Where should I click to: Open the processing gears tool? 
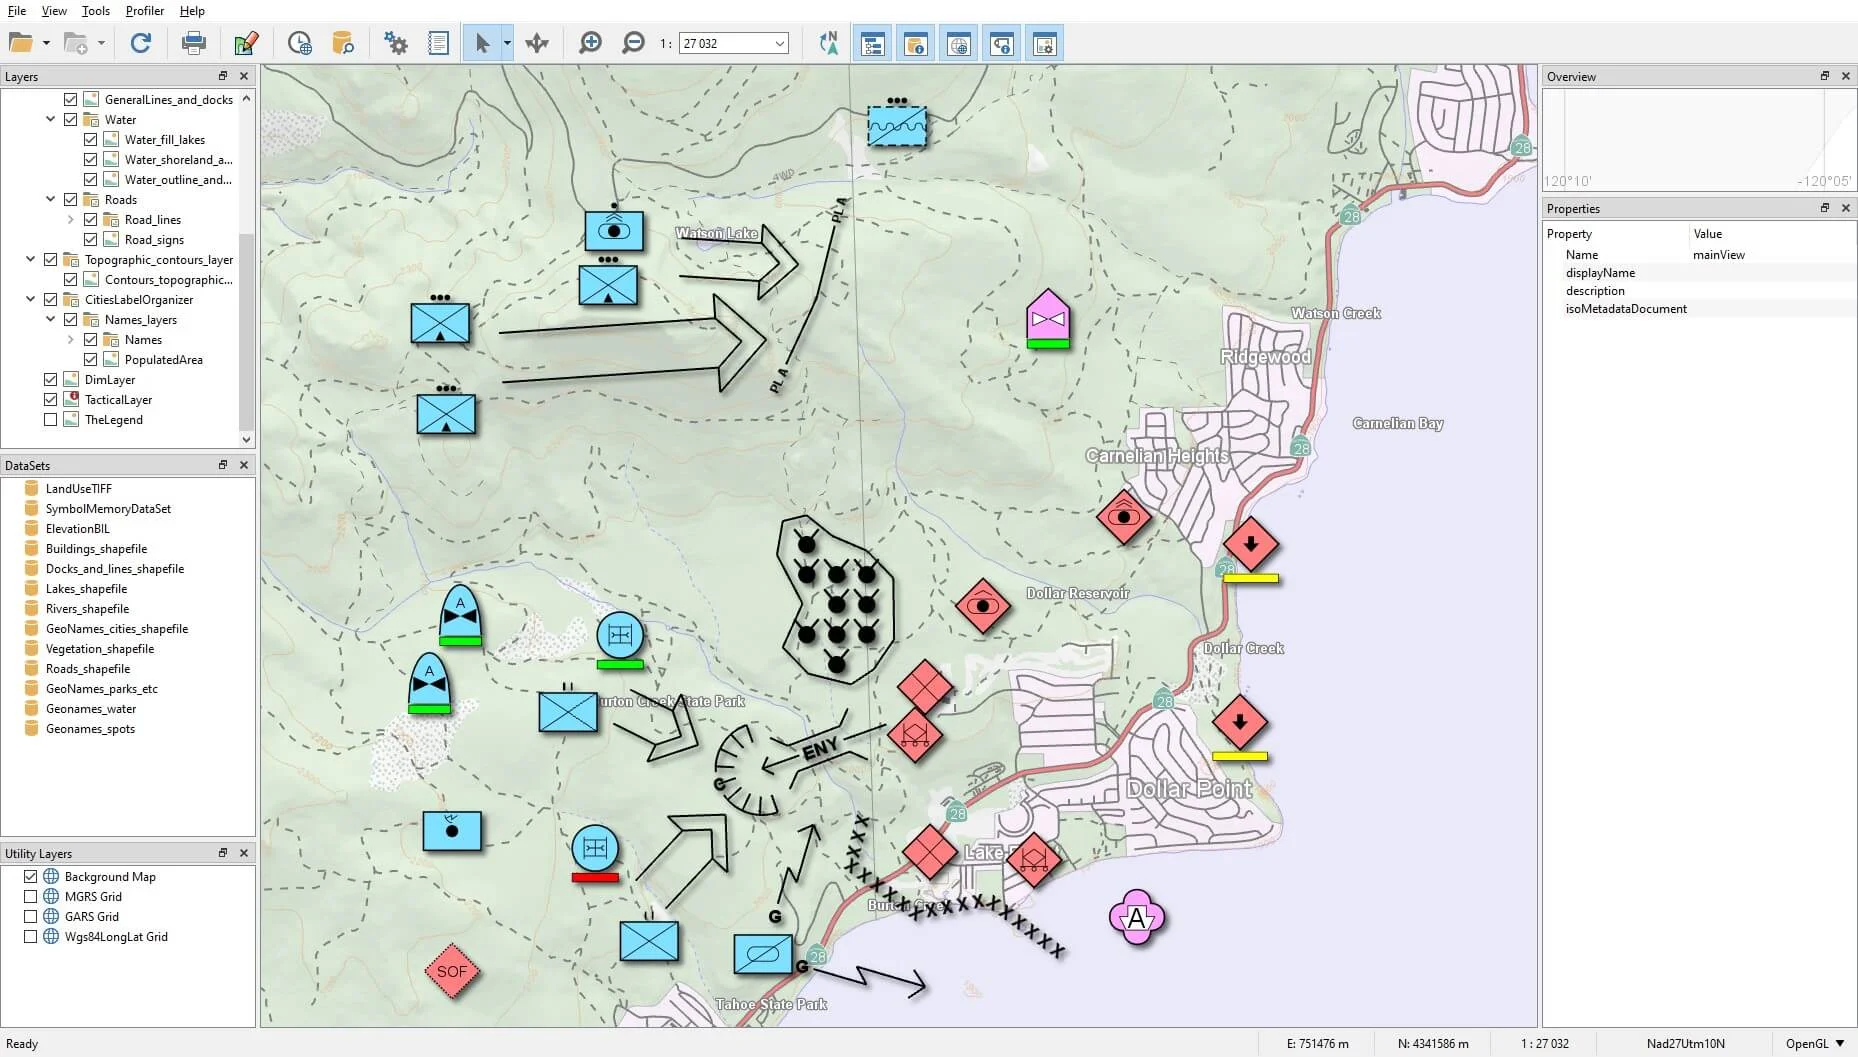(x=395, y=43)
